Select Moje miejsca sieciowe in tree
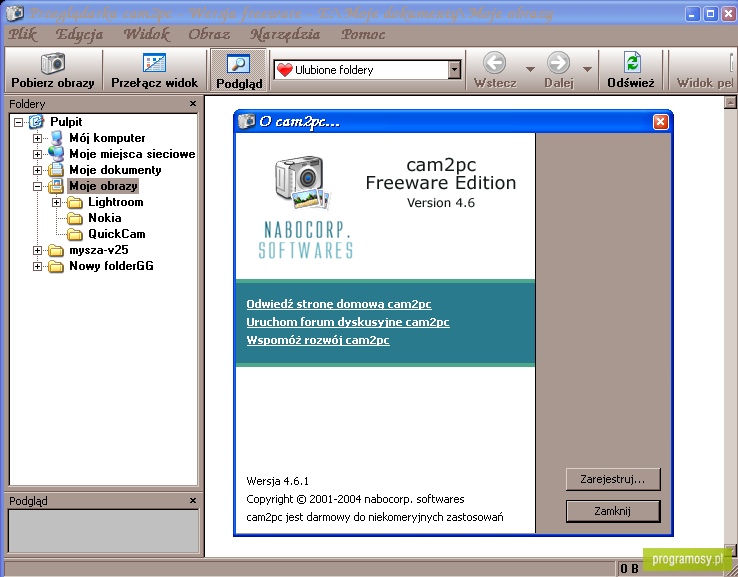This screenshot has height=577, width=738. (132, 154)
